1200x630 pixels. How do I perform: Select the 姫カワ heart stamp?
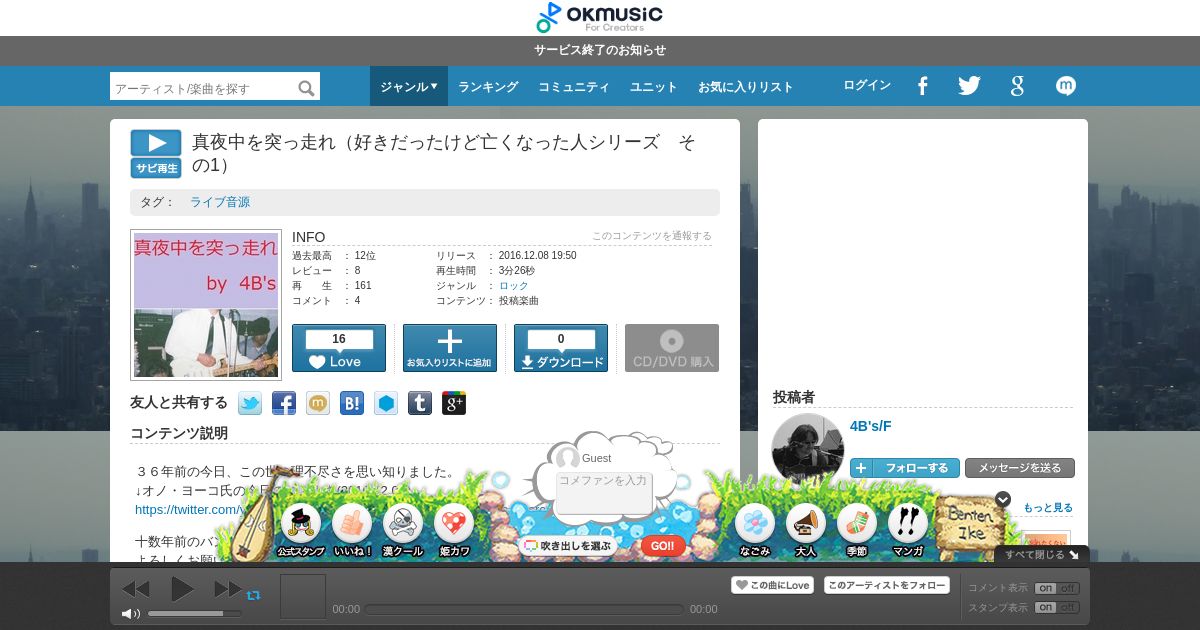tap(454, 530)
